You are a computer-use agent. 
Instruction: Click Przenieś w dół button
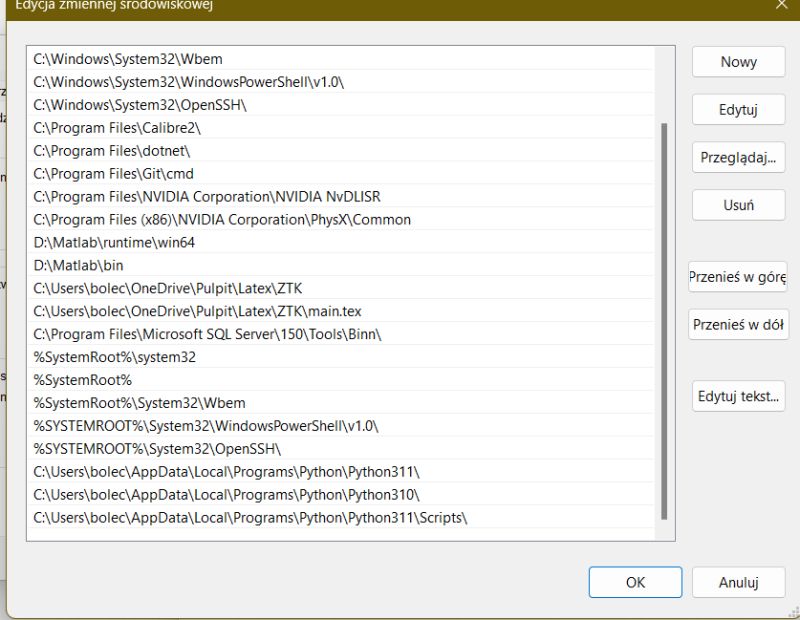click(x=738, y=324)
